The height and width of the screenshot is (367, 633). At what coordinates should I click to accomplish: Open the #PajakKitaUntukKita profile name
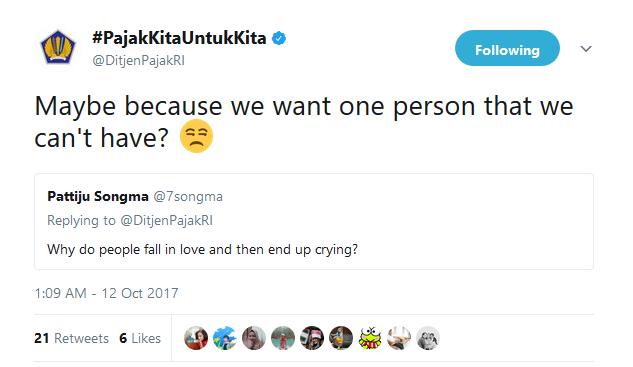point(179,38)
